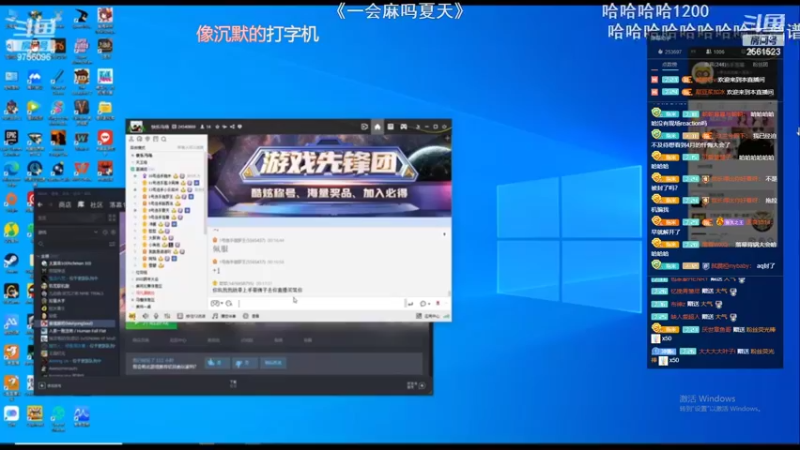Click the add game plus icon in Steam
The width and height of the screenshot is (800, 450).
pyautogui.click(x=42, y=386)
